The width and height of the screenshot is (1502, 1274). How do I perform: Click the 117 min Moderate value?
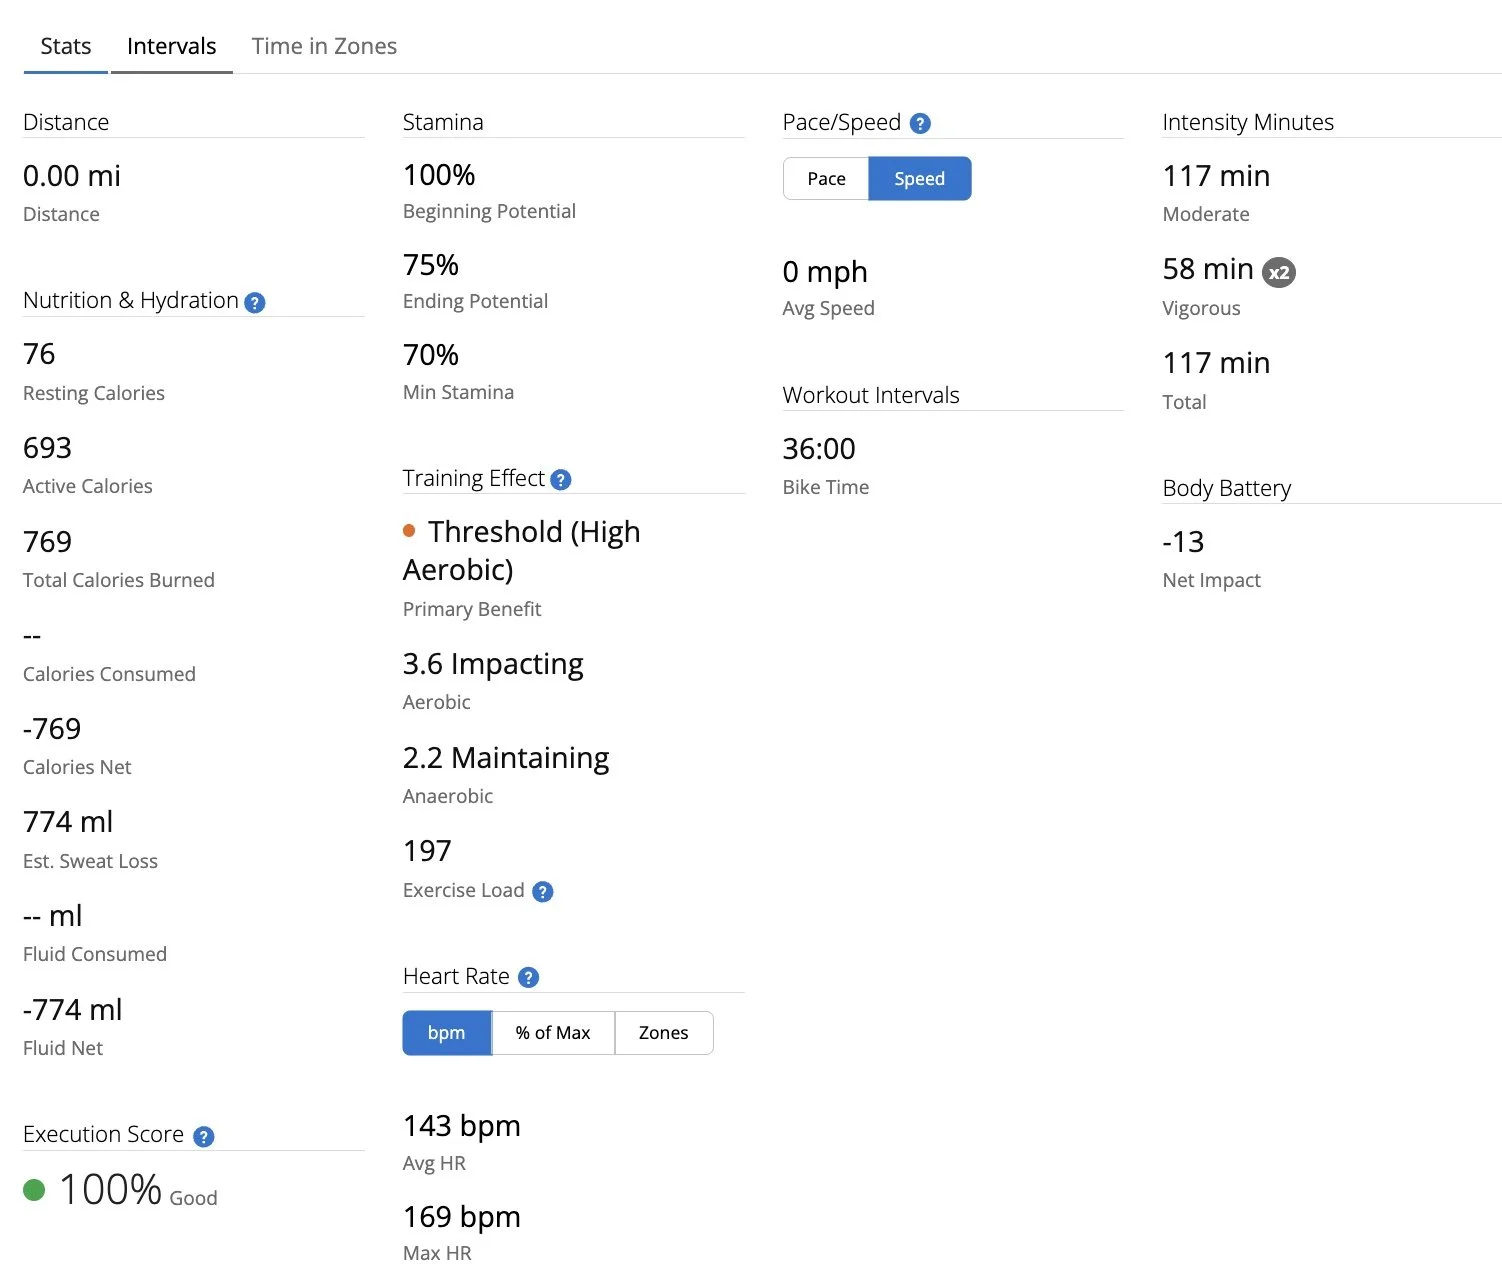click(1216, 176)
